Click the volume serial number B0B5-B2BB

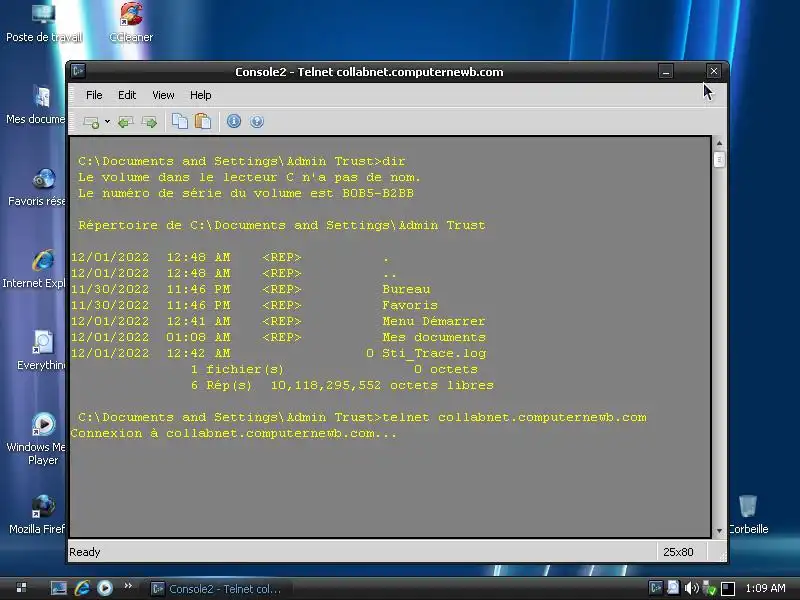tap(378, 193)
